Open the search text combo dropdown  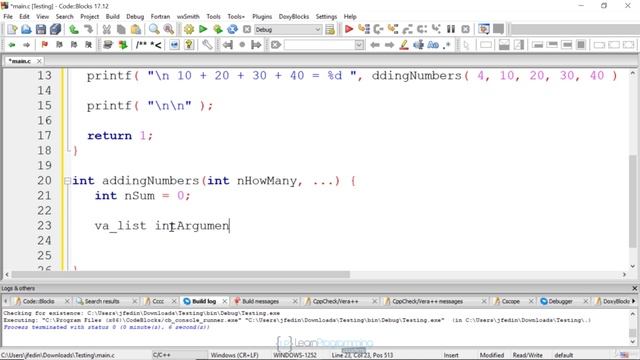click(359, 44)
